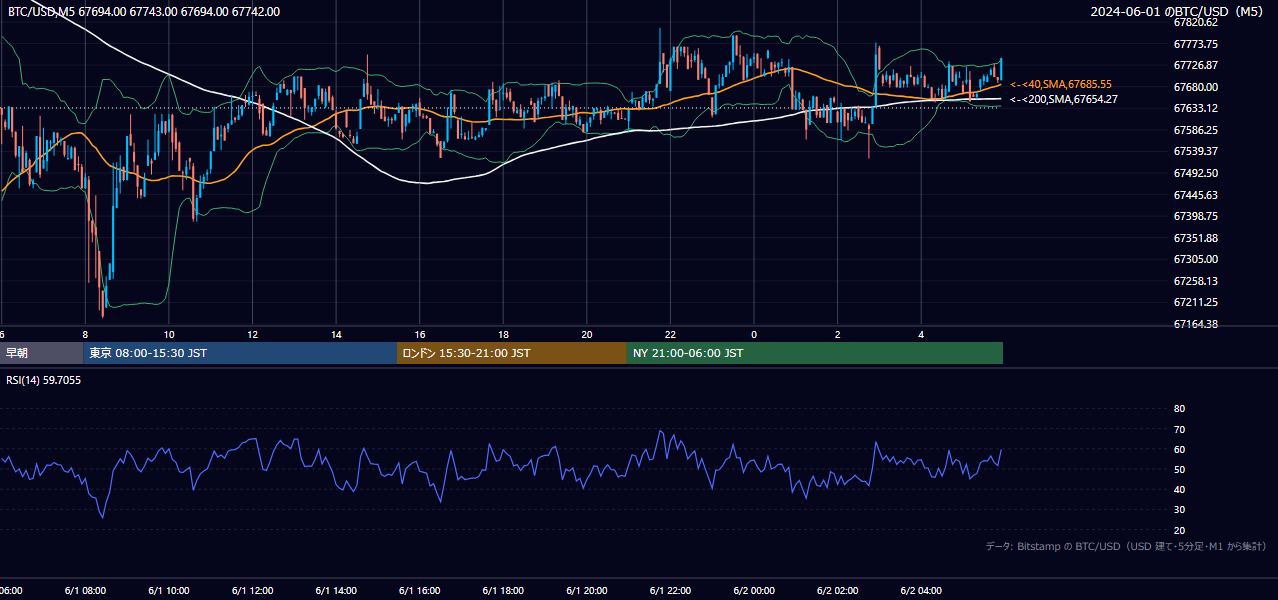The height and width of the screenshot is (600, 1278).
Task: Click the <-<40,SMA,67685.55 label
Action: pos(1061,85)
